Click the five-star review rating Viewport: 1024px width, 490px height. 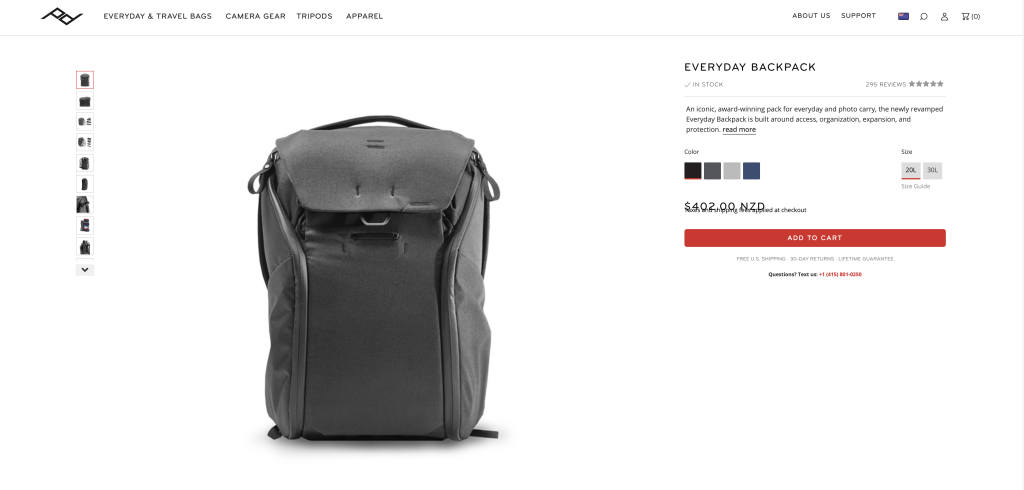point(926,84)
